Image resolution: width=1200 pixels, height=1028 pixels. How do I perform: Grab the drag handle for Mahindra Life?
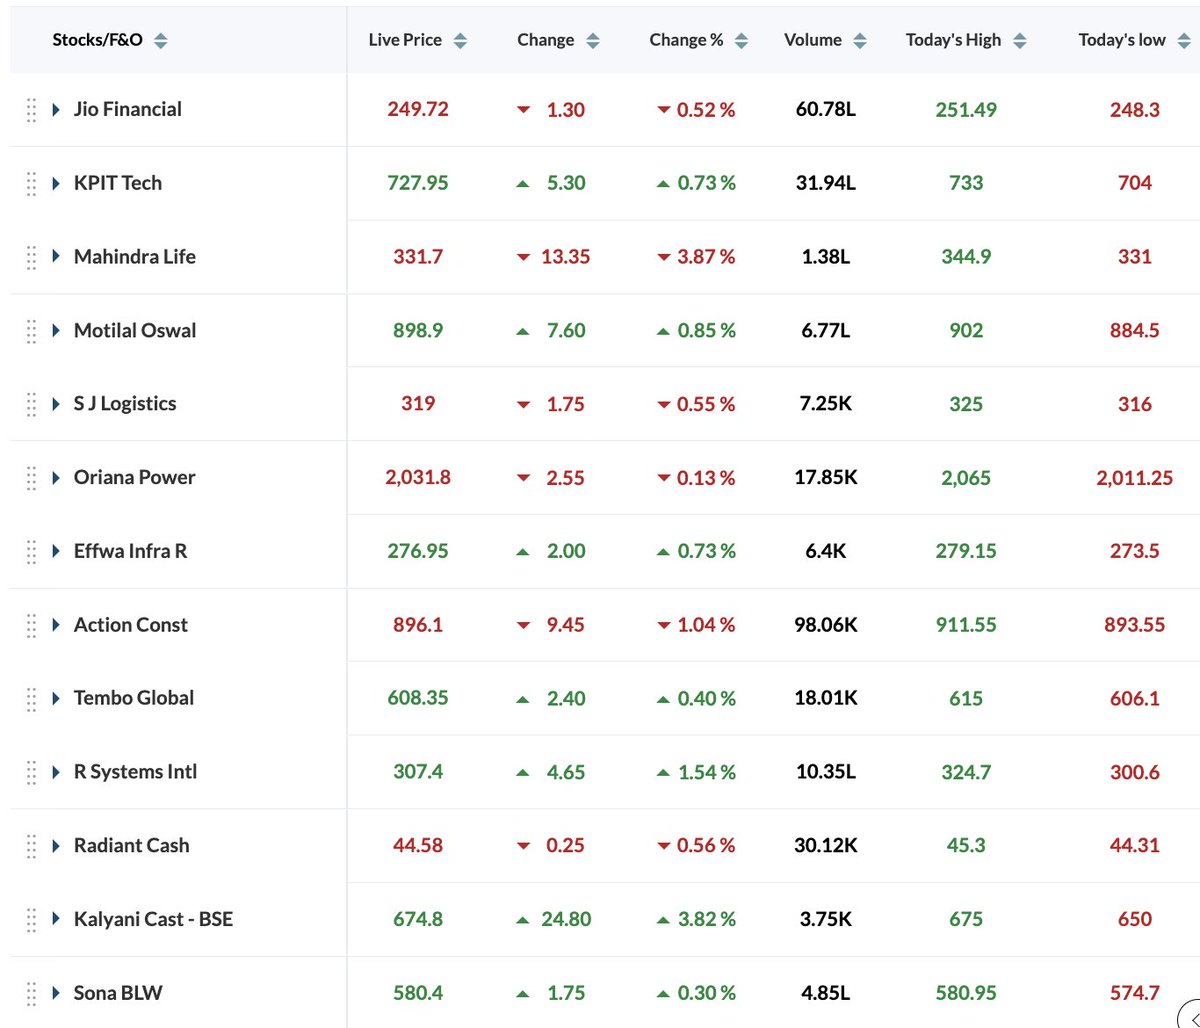[x=31, y=257]
